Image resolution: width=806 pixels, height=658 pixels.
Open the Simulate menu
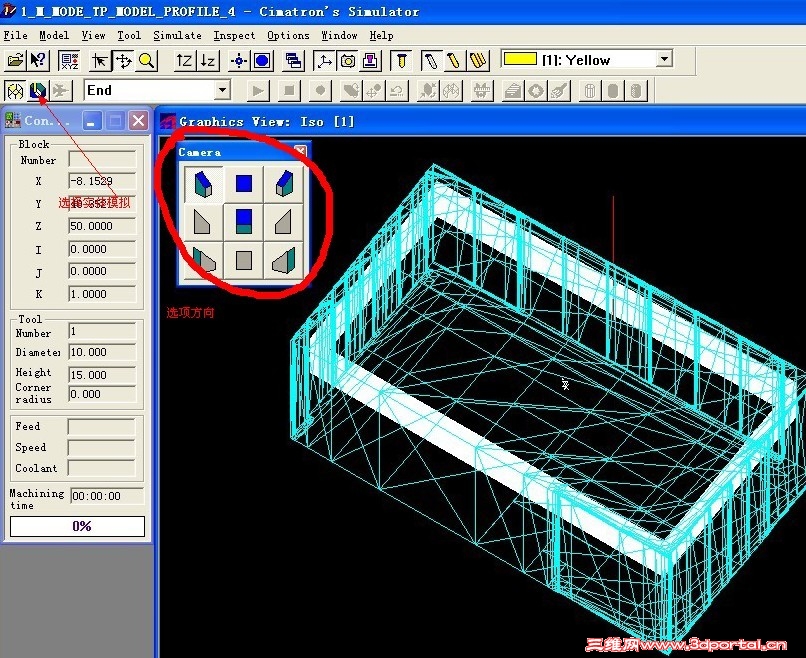[x=177, y=35]
